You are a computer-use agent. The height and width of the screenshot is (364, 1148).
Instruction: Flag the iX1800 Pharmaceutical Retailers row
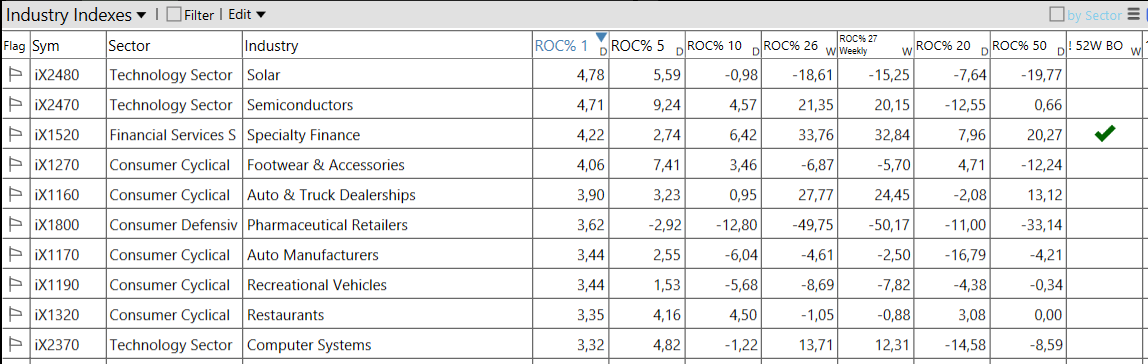pos(14,225)
